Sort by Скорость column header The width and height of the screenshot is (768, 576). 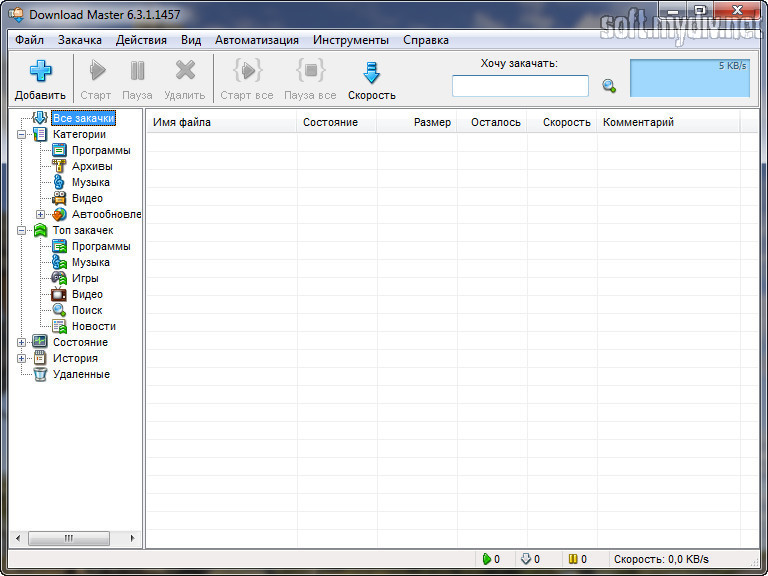[x=562, y=122]
